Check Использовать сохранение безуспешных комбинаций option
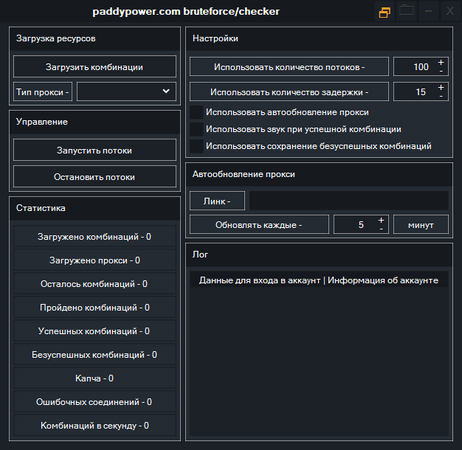 (196, 146)
